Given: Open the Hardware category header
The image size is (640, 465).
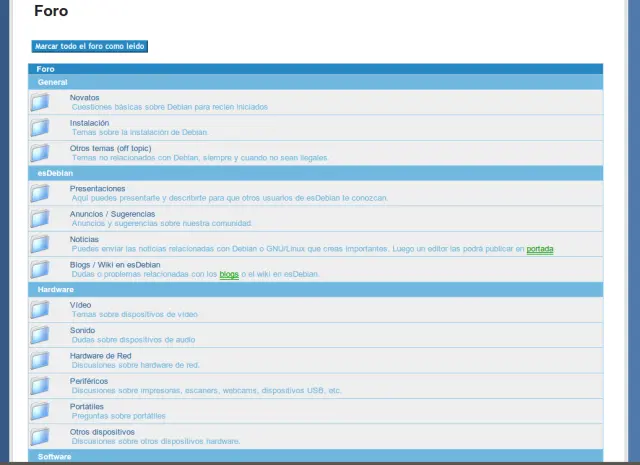Looking at the screenshot, I should 56,288.
